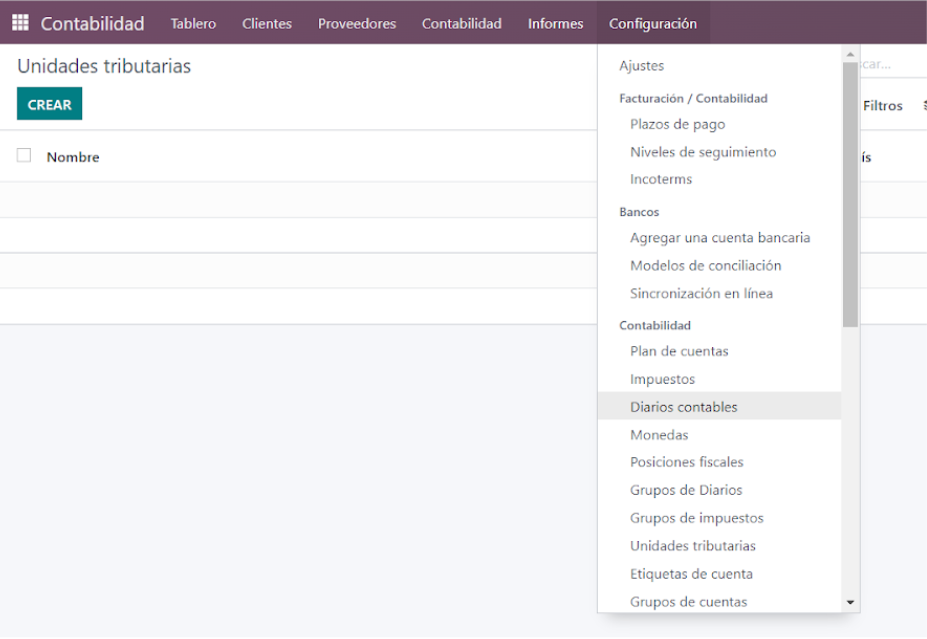Open Ajustes in the Configuración menu
This screenshot has height=639, width=927.
click(x=642, y=66)
